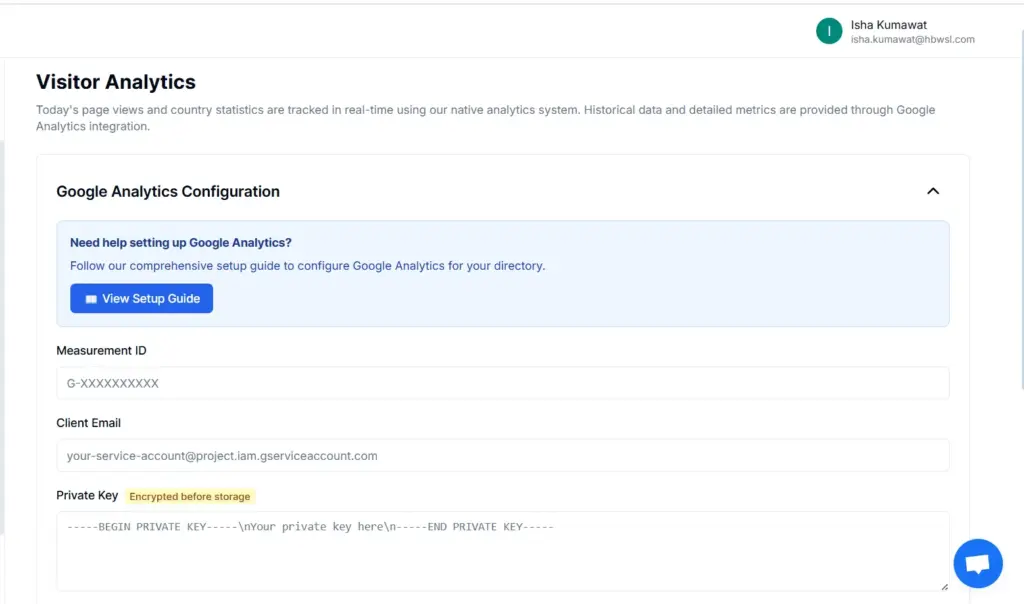
Task: Click View Setup Guide
Action: point(141,298)
